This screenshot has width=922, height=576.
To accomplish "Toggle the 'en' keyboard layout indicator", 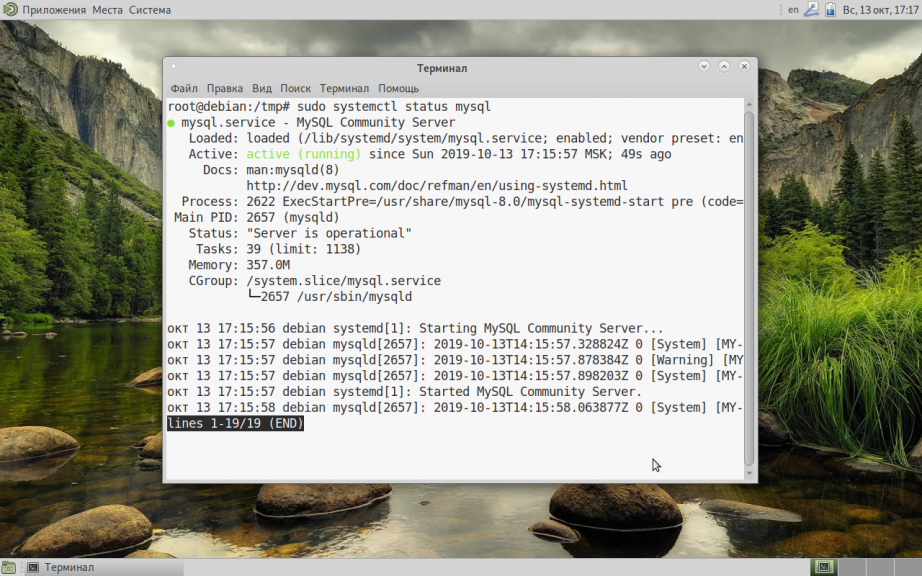I will (x=793, y=9).
